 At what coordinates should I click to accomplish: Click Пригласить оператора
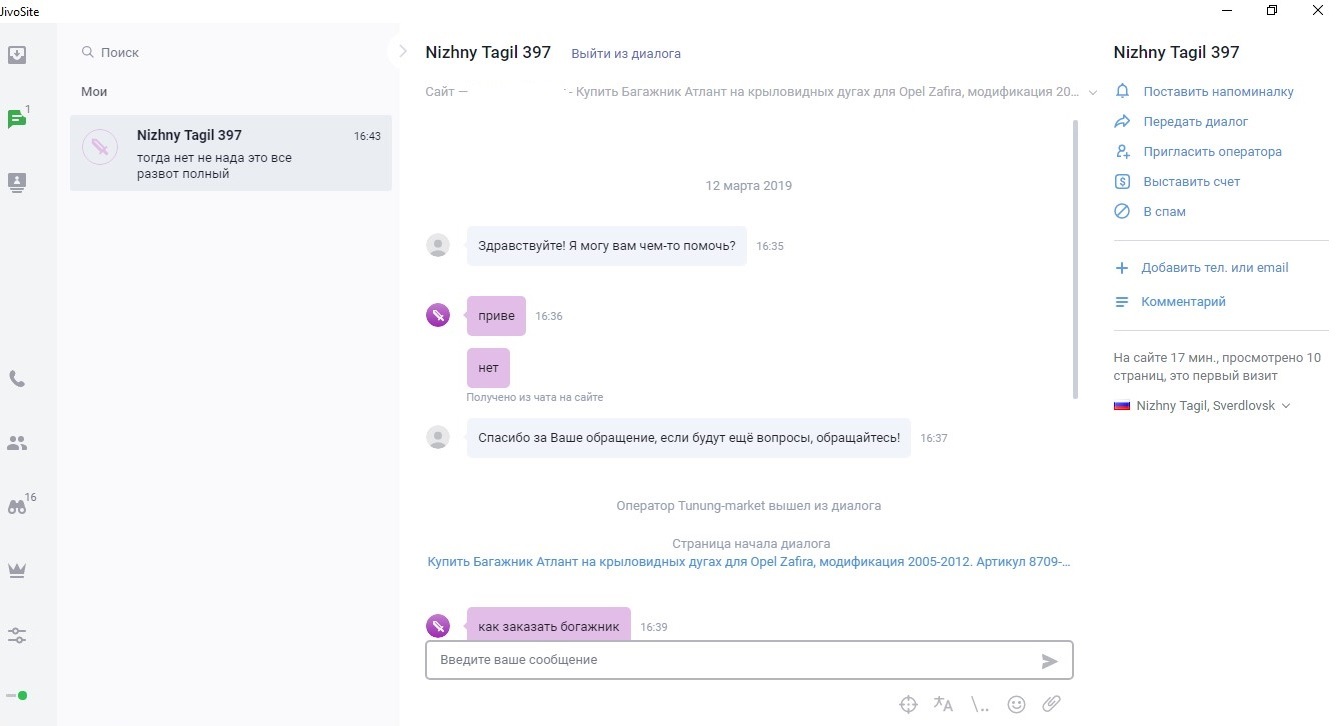pos(1213,152)
